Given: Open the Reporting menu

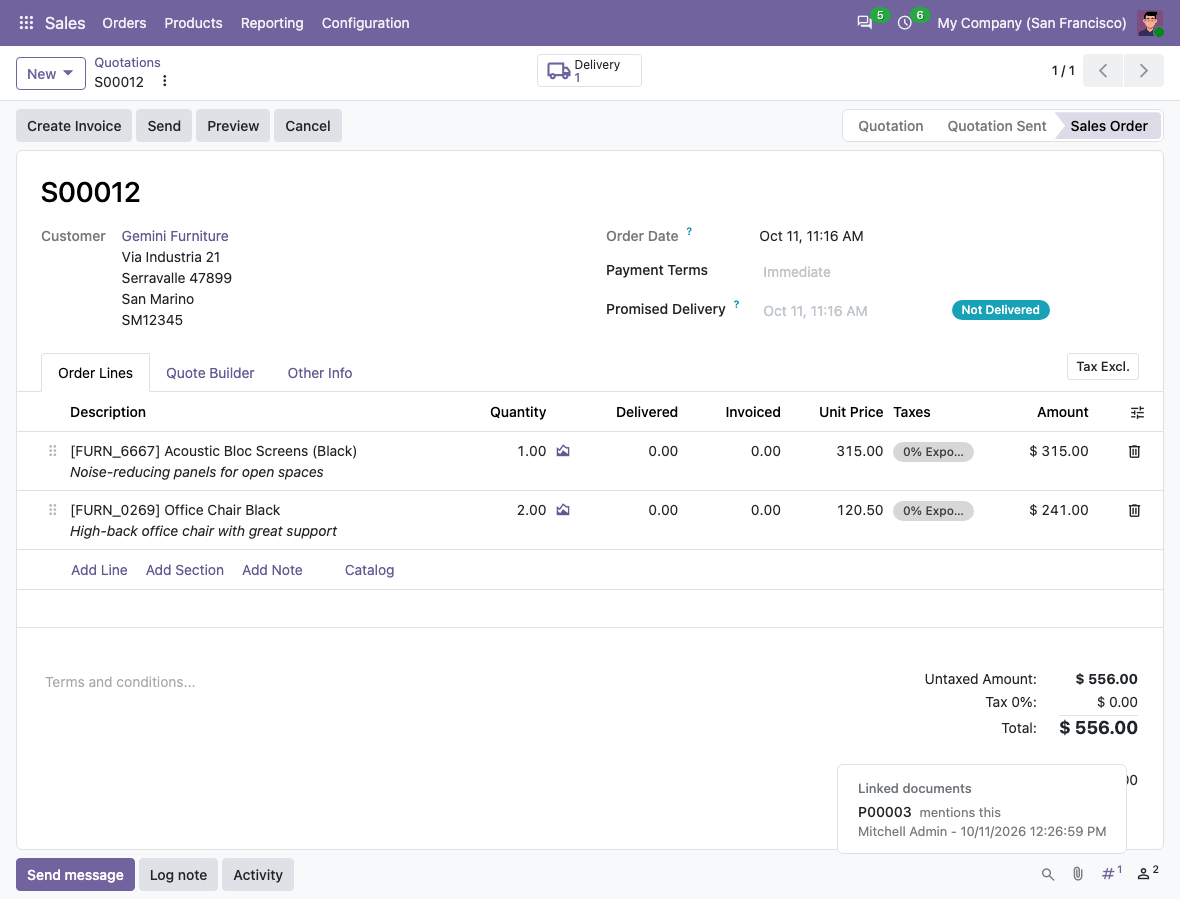Looking at the screenshot, I should [272, 23].
